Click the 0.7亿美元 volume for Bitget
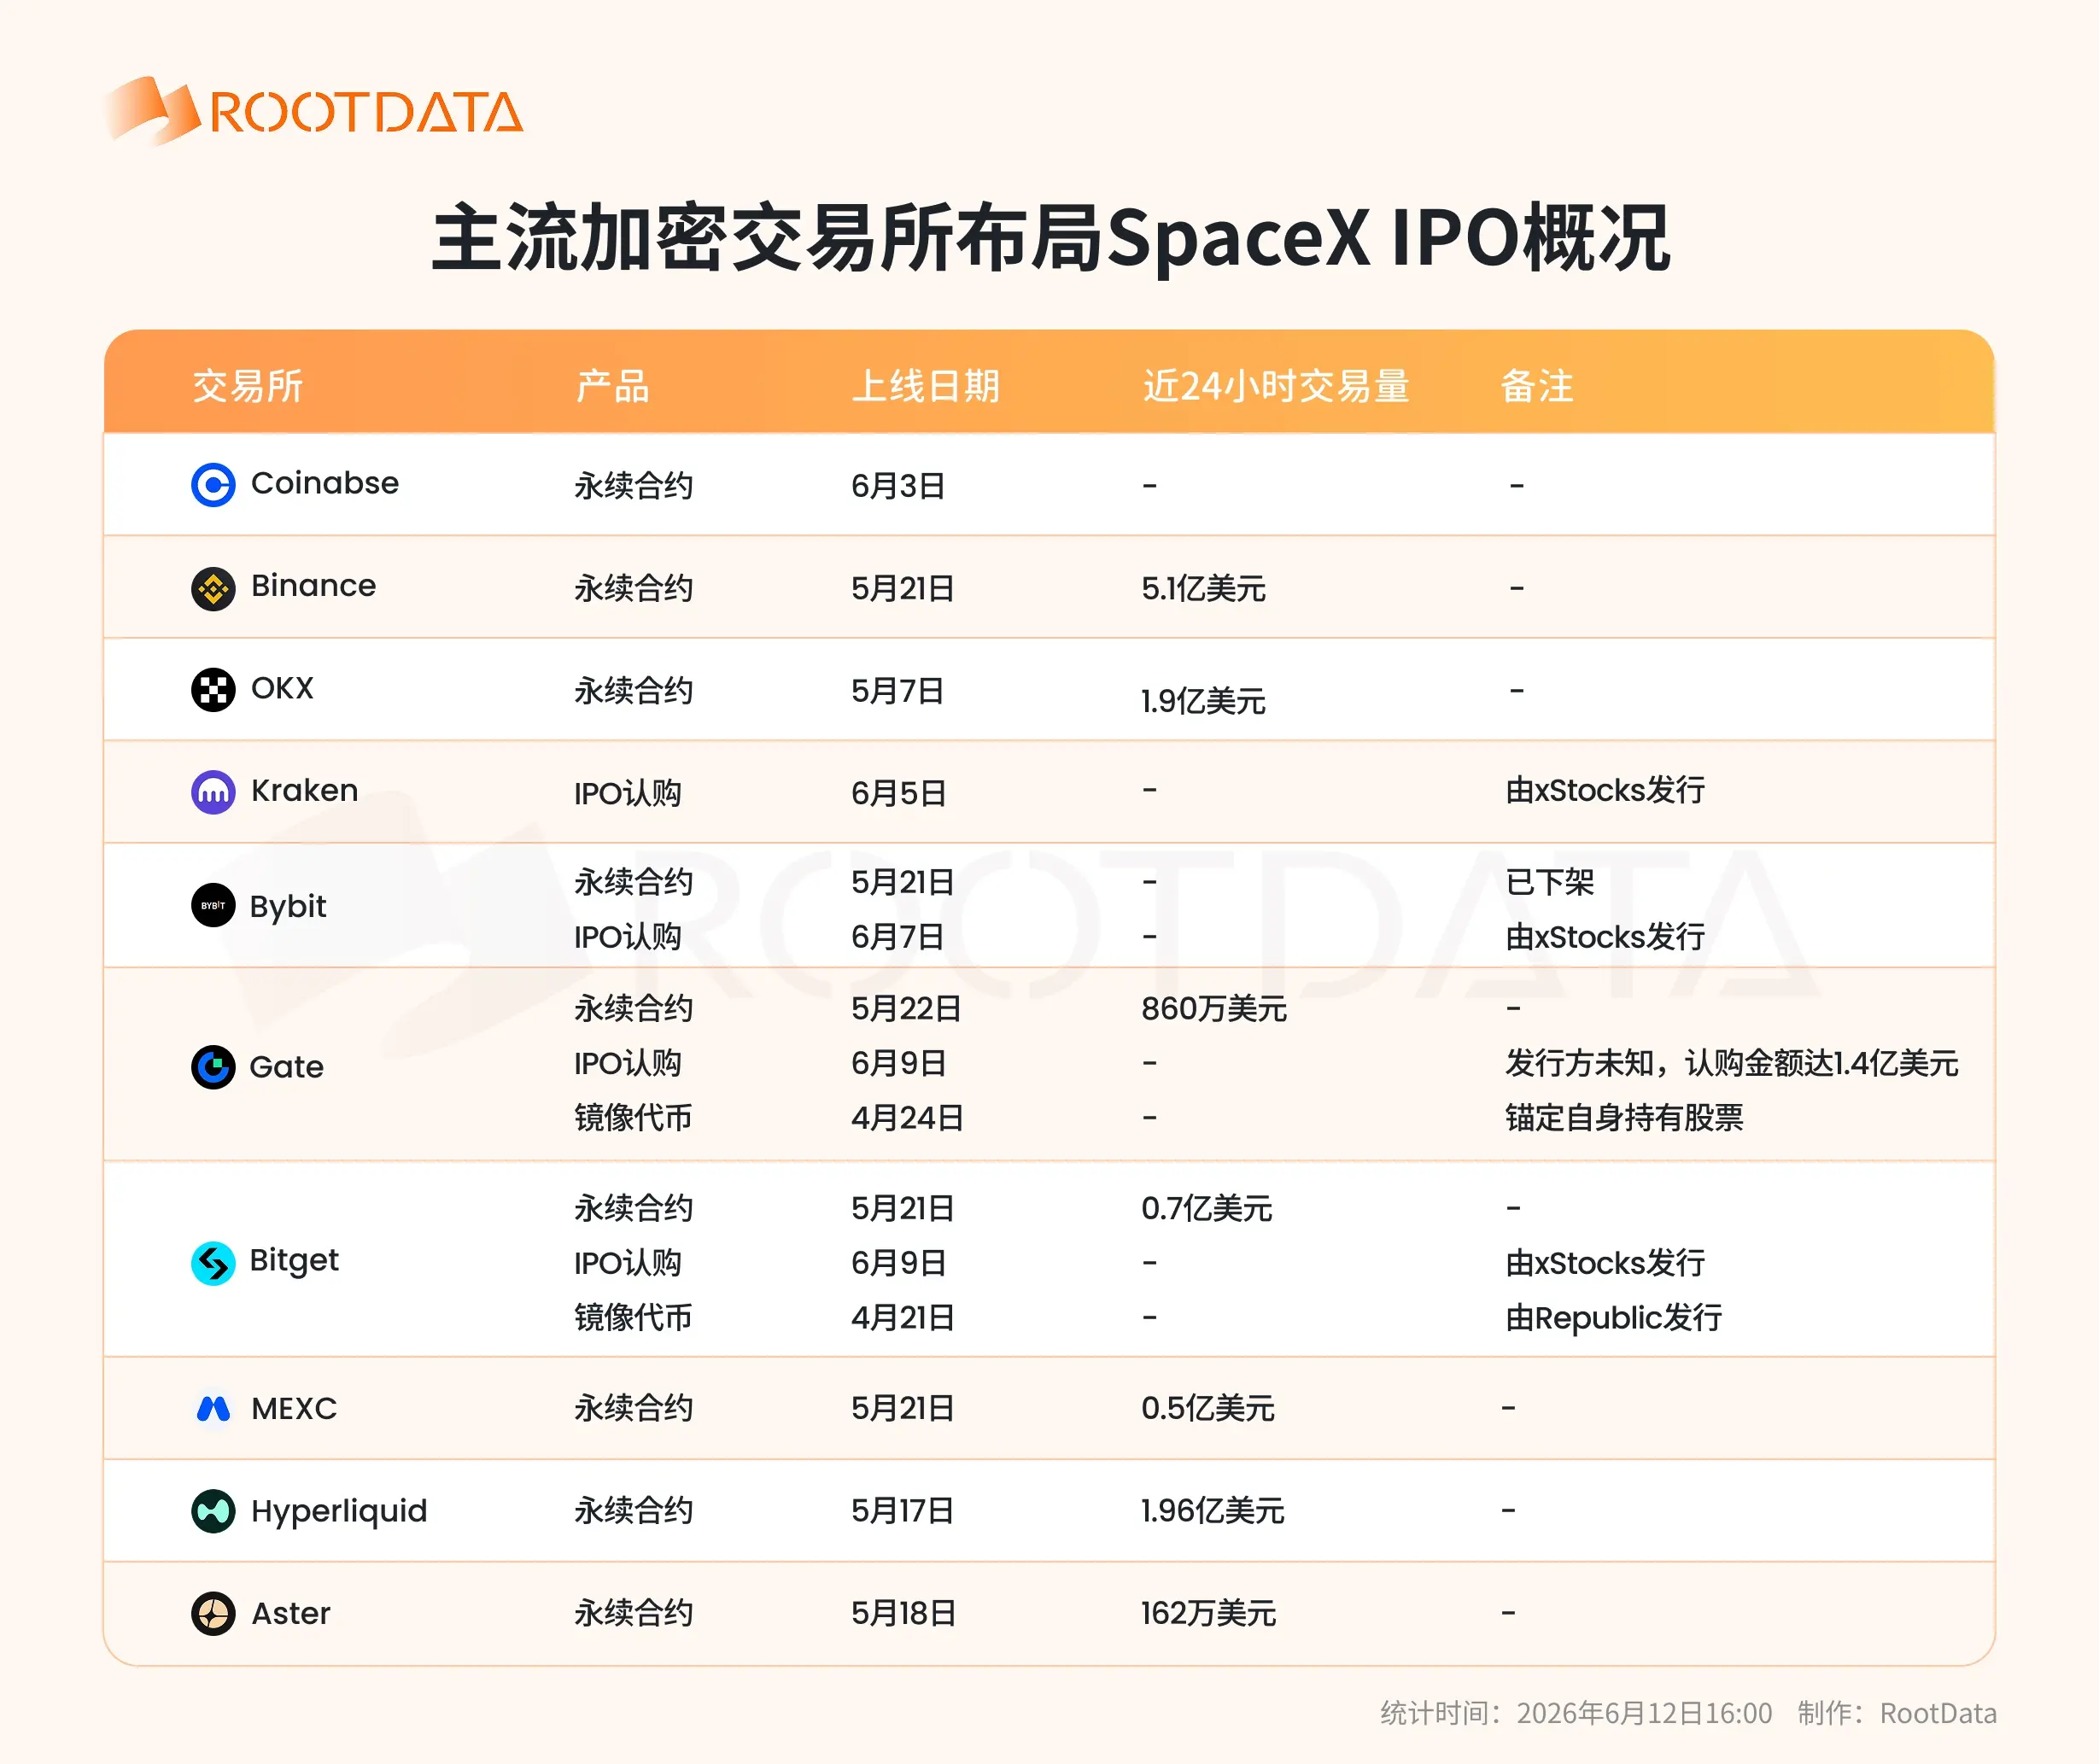 [1207, 1209]
